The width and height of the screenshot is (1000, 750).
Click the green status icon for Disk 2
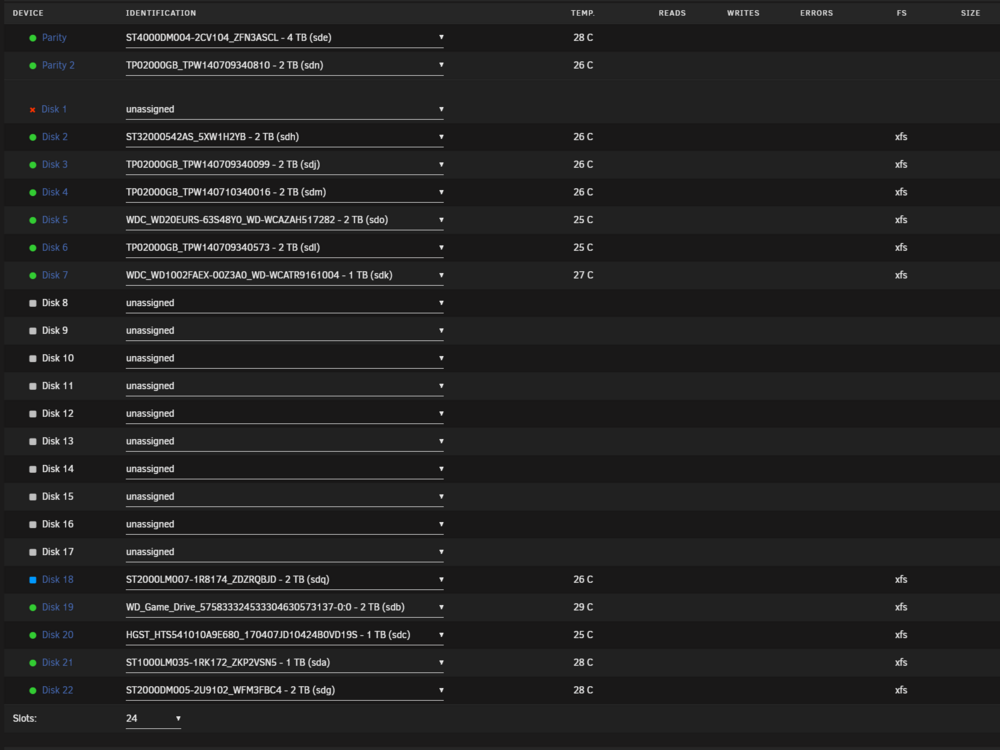(x=33, y=137)
